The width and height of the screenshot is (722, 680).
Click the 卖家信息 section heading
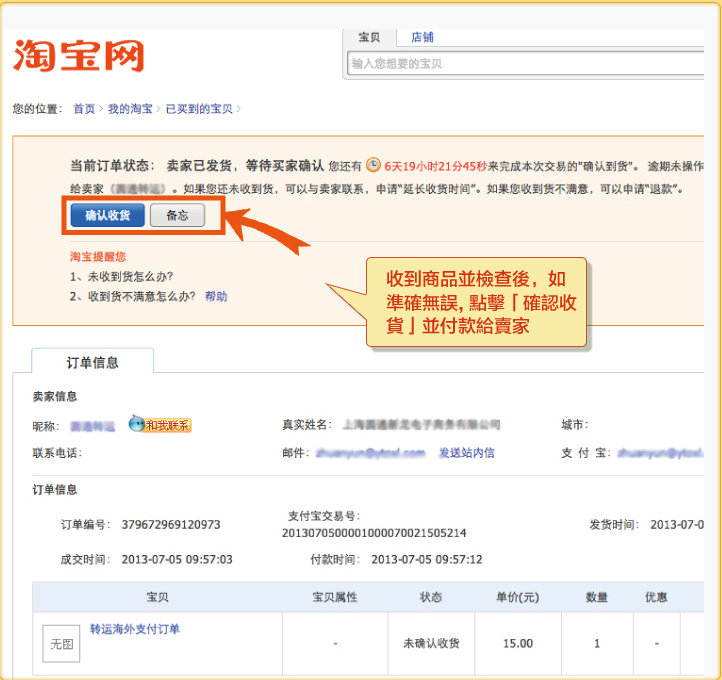tap(55, 396)
